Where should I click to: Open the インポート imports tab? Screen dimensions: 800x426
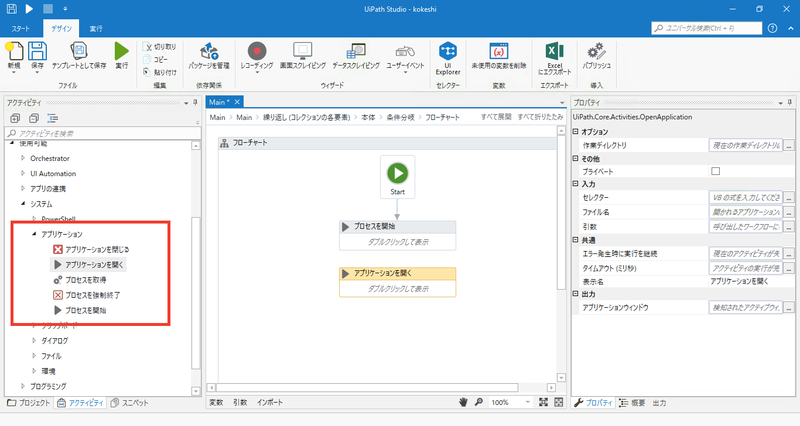click(270, 402)
